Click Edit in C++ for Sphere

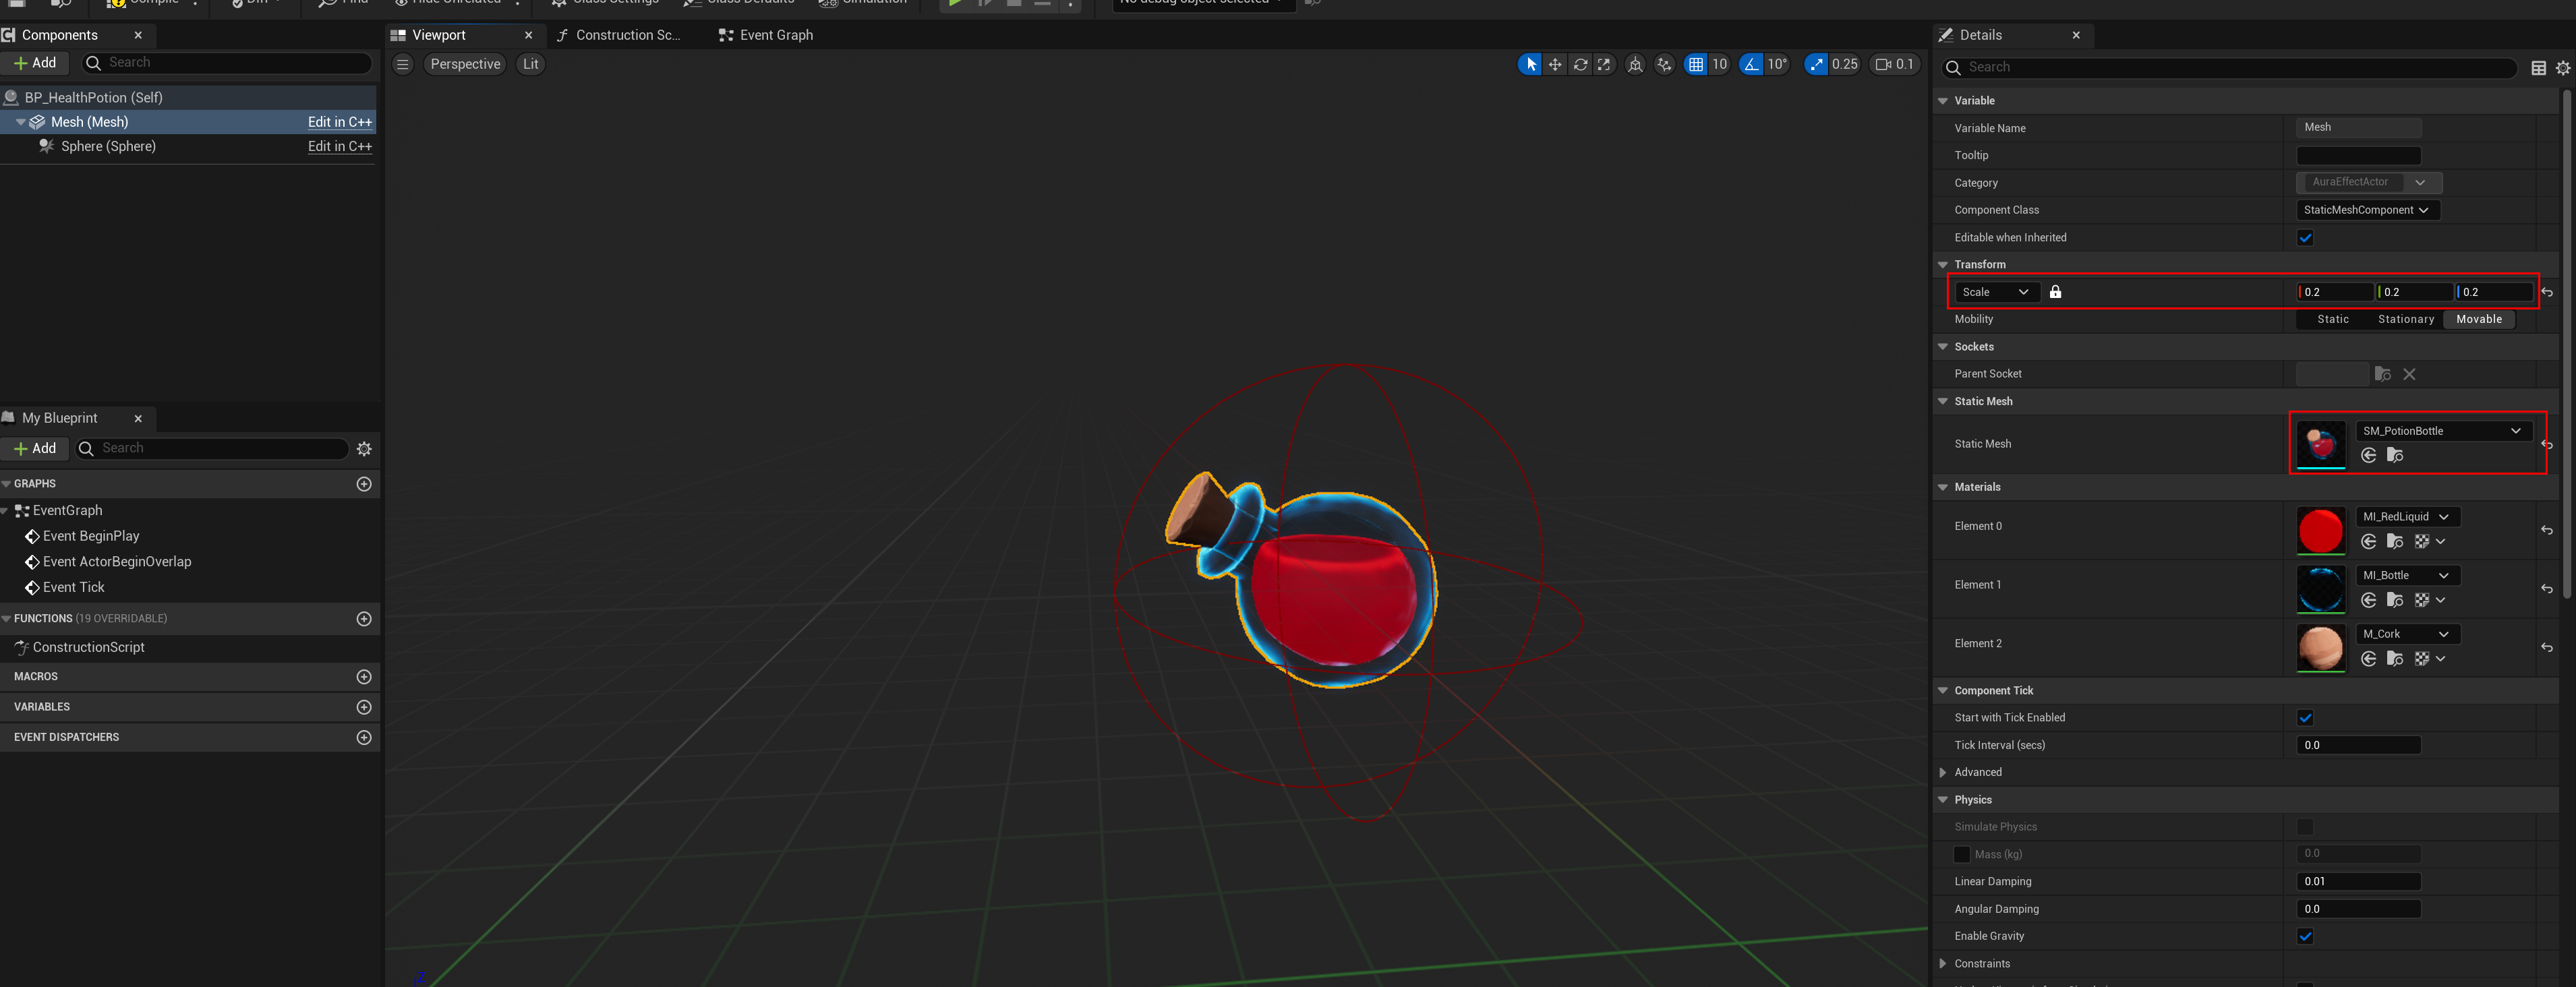339,146
